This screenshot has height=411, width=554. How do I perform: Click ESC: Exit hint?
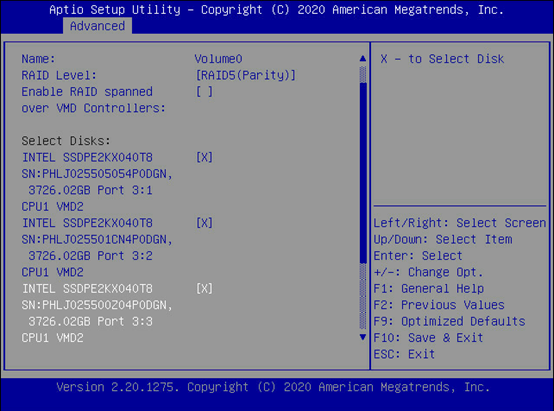point(404,354)
